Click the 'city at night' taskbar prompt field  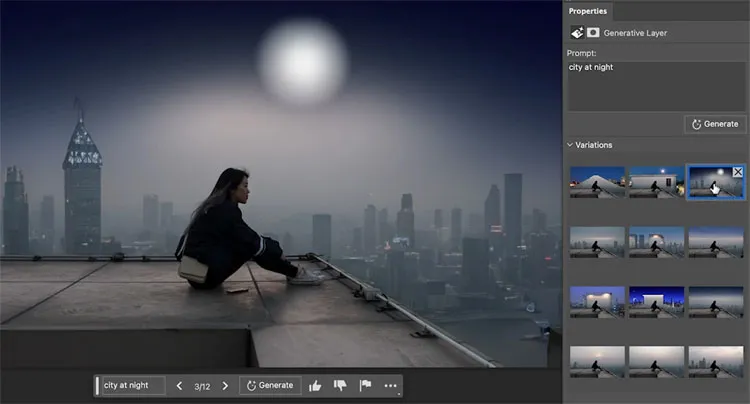(133, 385)
